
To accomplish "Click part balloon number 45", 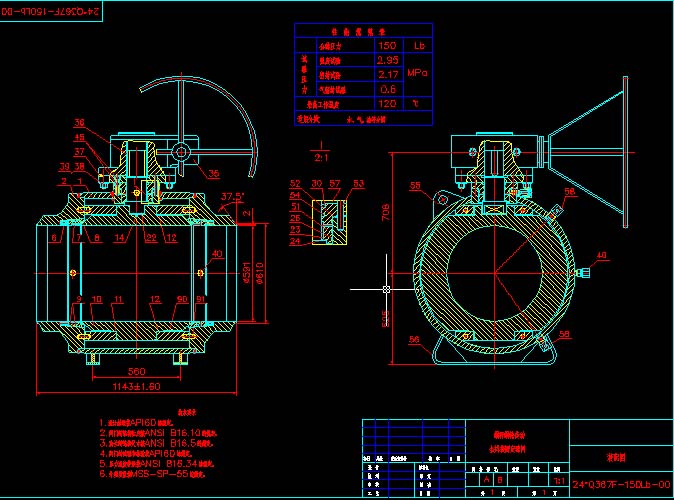I will 80,137.
